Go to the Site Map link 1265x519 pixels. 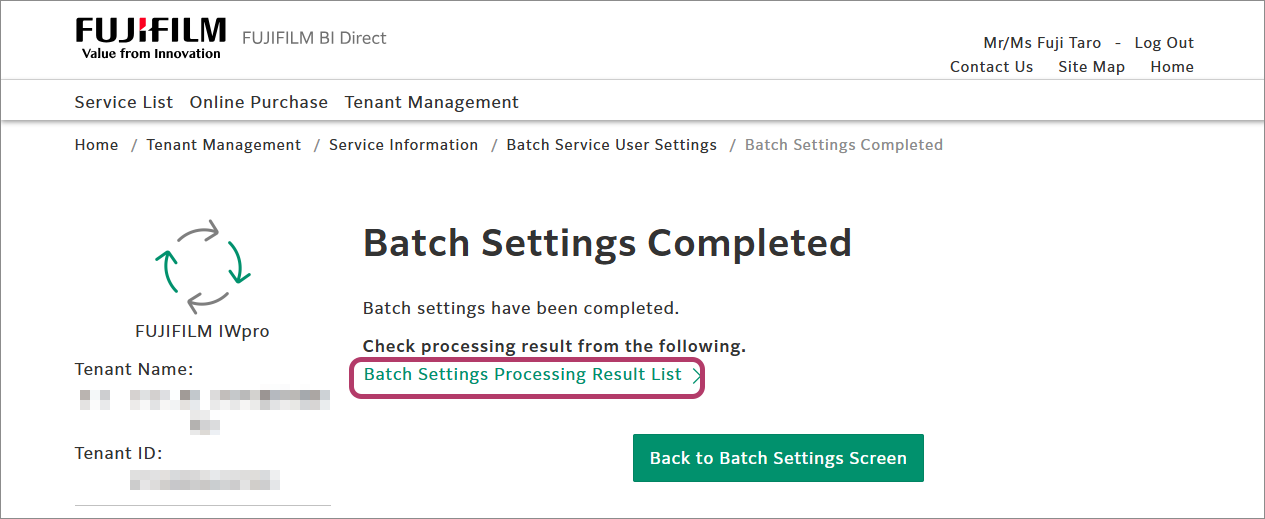(x=1091, y=67)
